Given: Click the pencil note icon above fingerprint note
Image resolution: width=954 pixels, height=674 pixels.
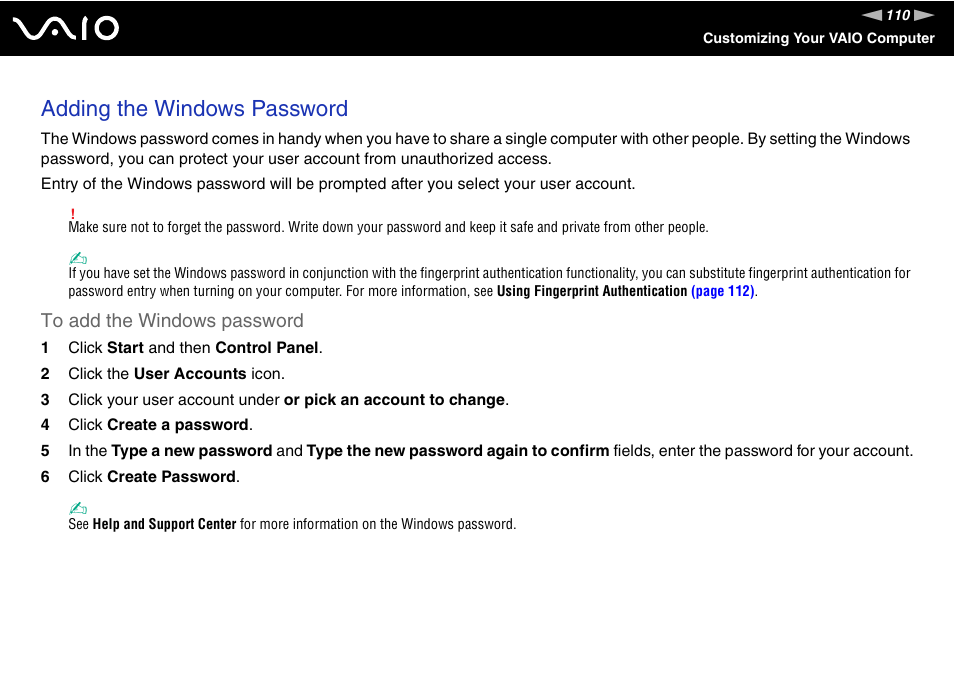Looking at the screenshot, I should click(x=78, y=258).
